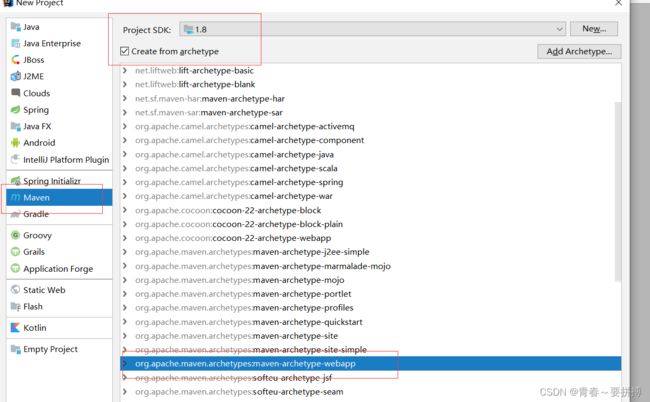This screenshot has width=650, height=402.
Task: Choose Android project type label
Action: 39,143
